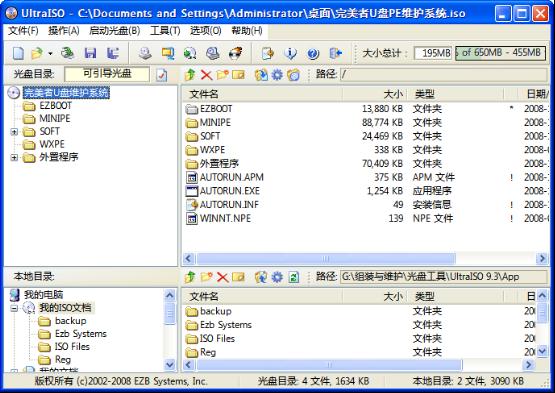555x393 pixels.
Task: Click the red X delete icon in the local pane
Action: click(222, 277)
